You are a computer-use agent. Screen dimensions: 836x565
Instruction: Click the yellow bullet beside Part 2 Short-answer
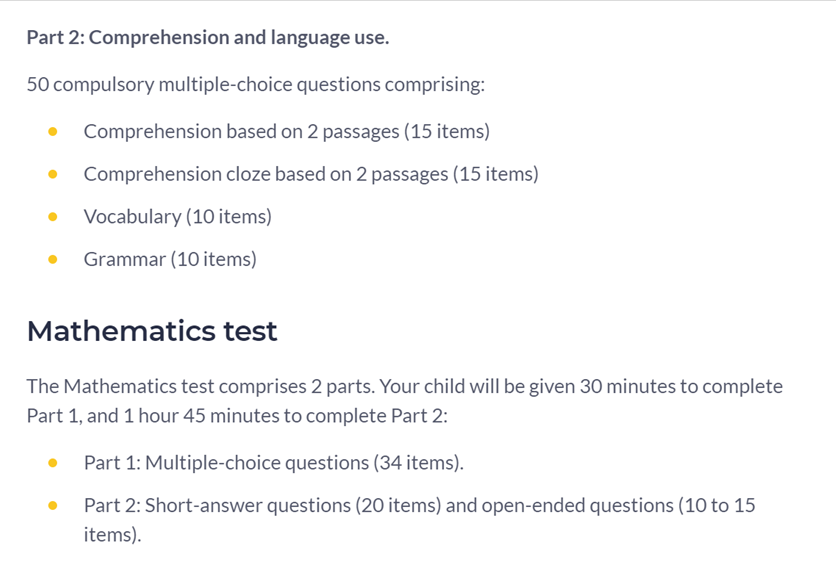pyautogui.click(x=53, y=505)
